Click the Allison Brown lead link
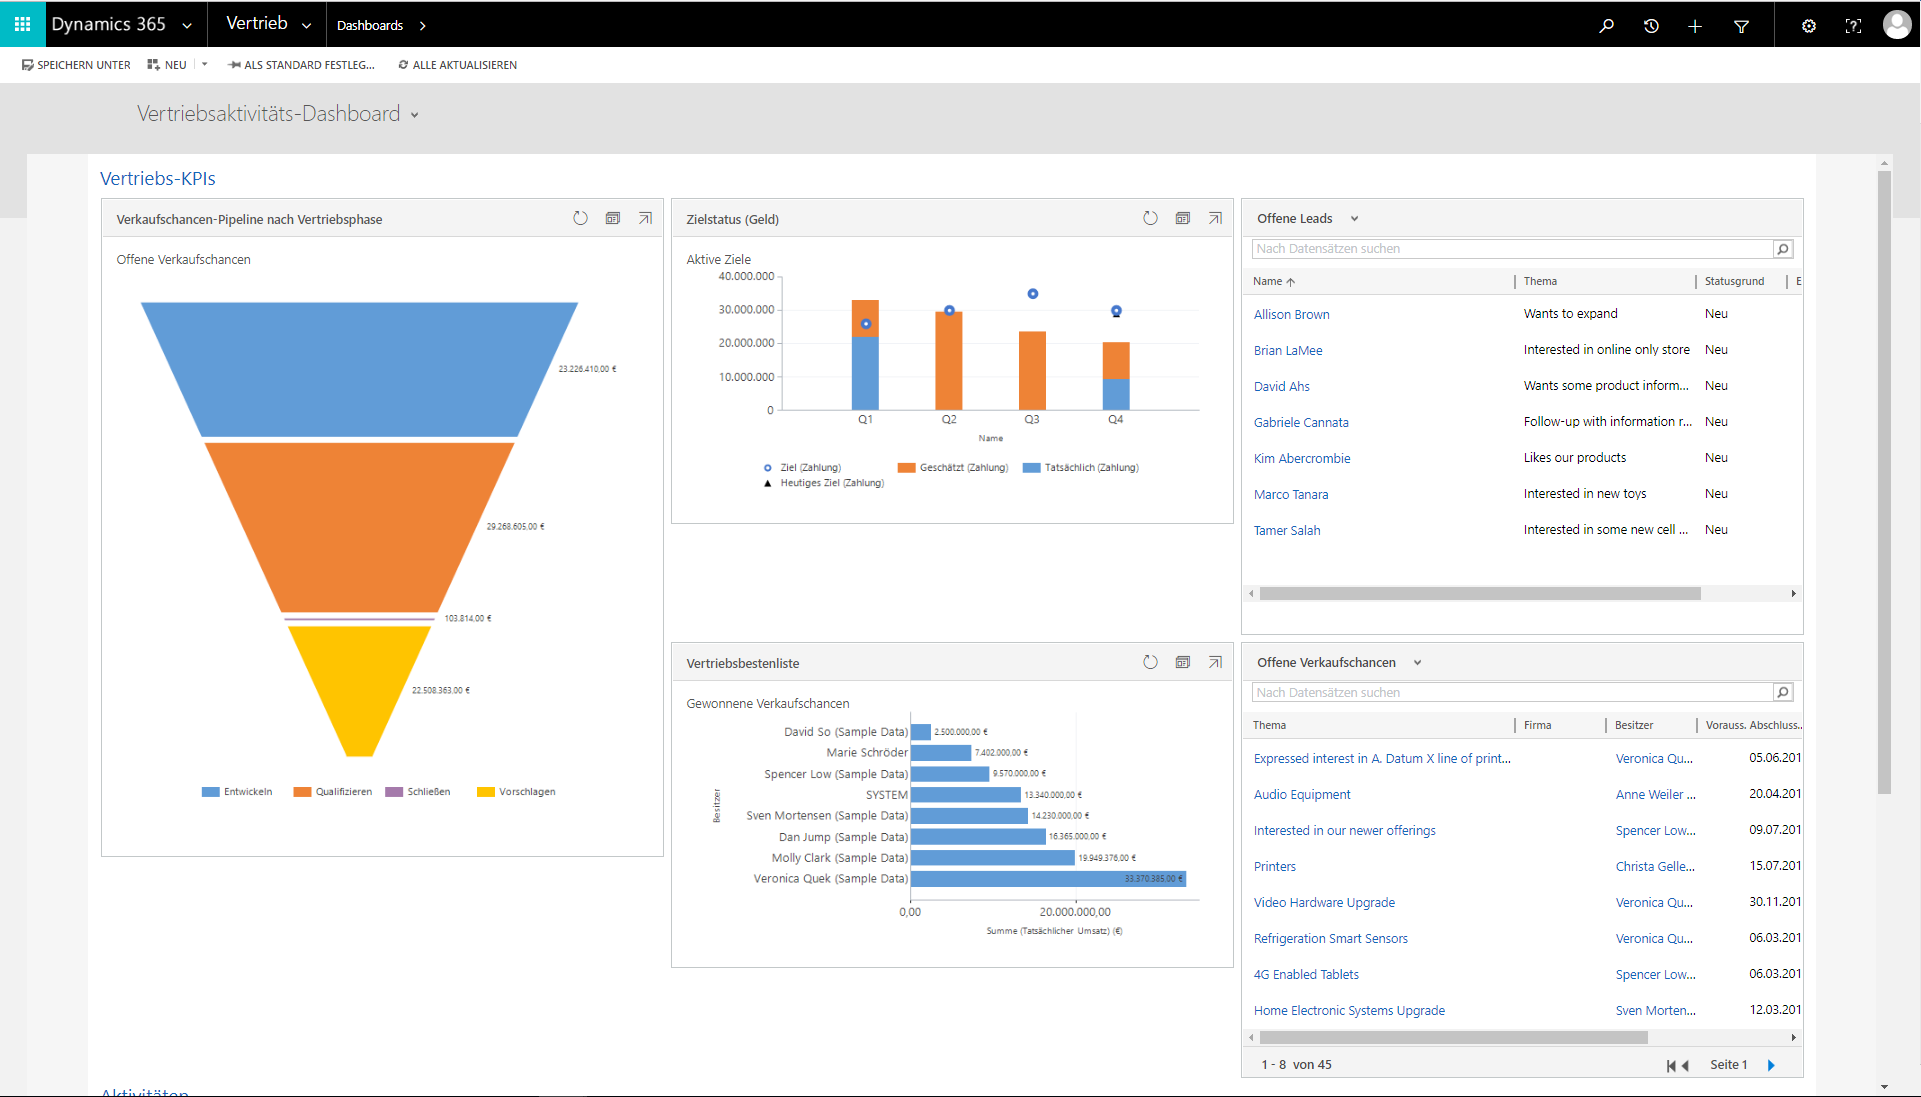 point(1290,314)
